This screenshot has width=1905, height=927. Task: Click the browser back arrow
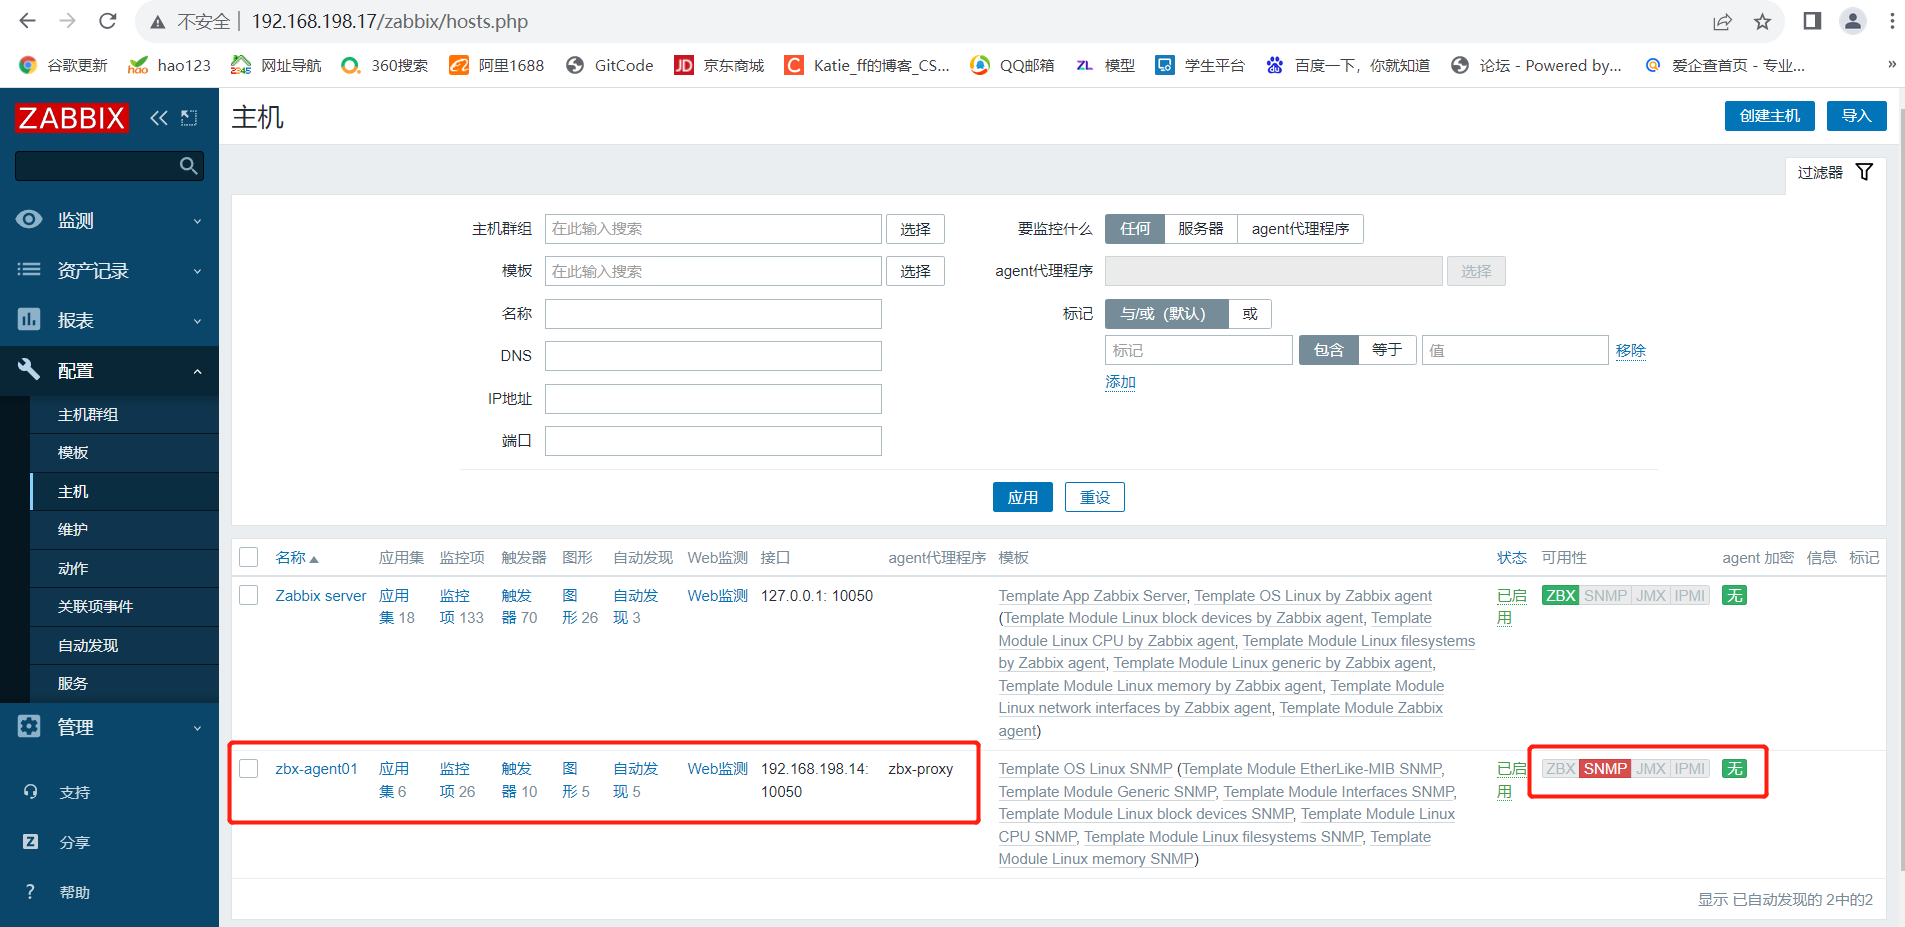(x=27, y=21)
